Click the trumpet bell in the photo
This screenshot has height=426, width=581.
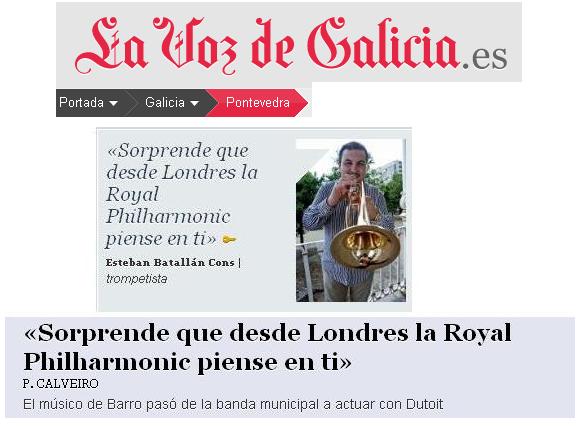tap(364, 246)
